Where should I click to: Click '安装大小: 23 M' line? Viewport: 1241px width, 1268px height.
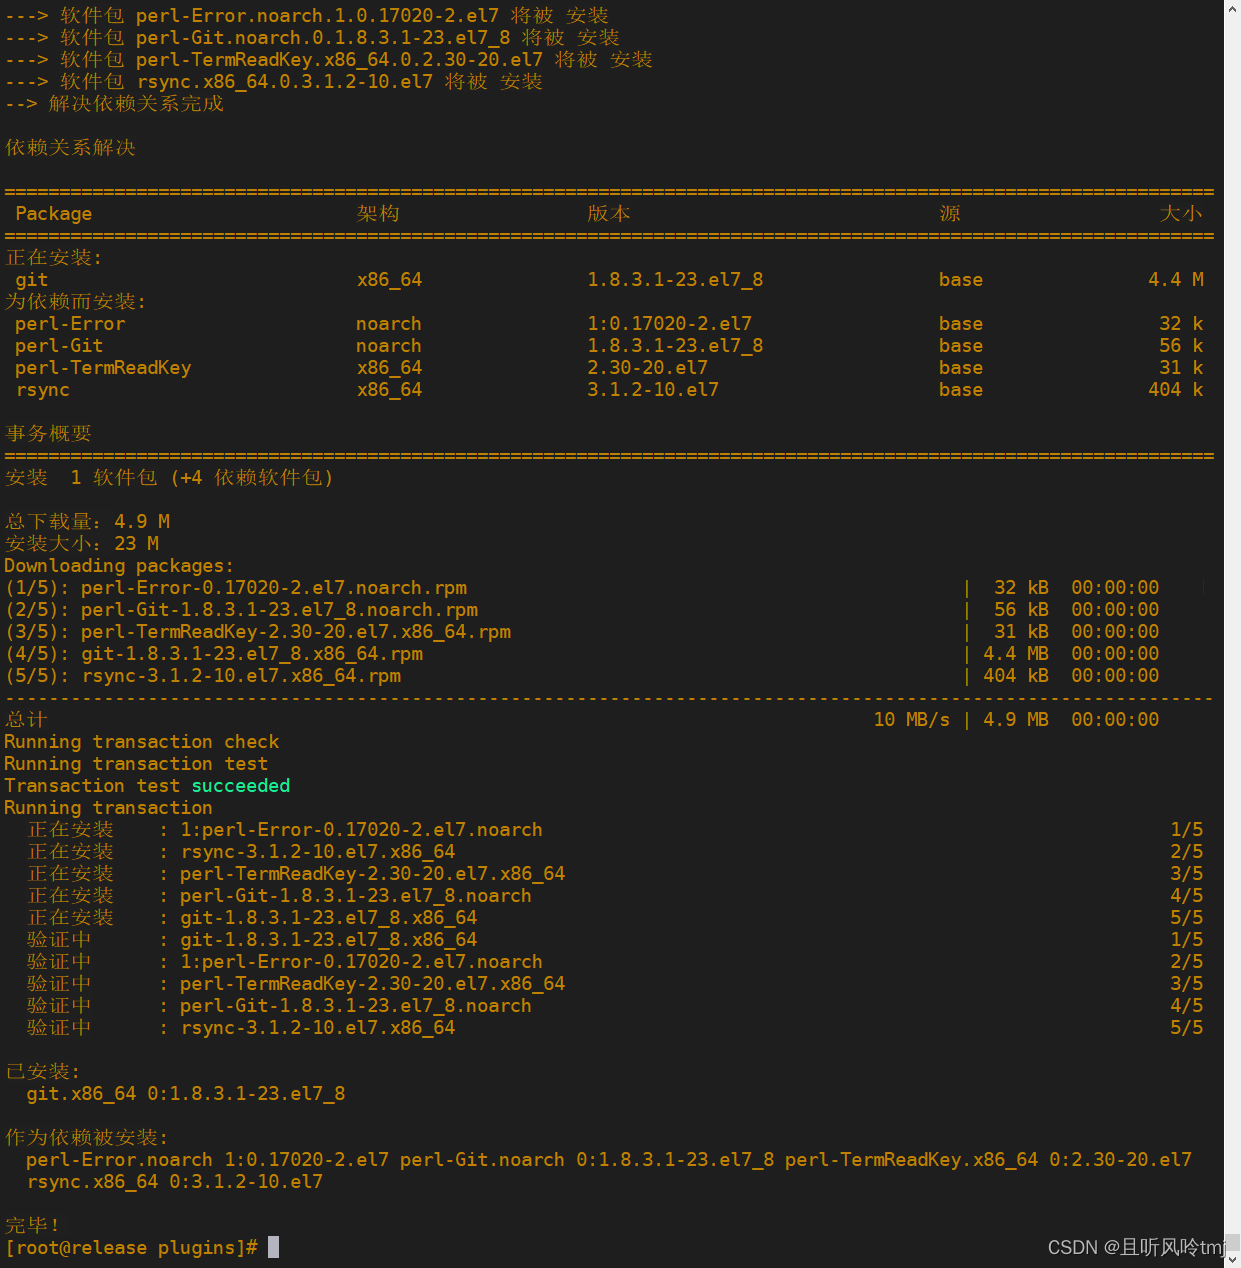pos(82,543)
